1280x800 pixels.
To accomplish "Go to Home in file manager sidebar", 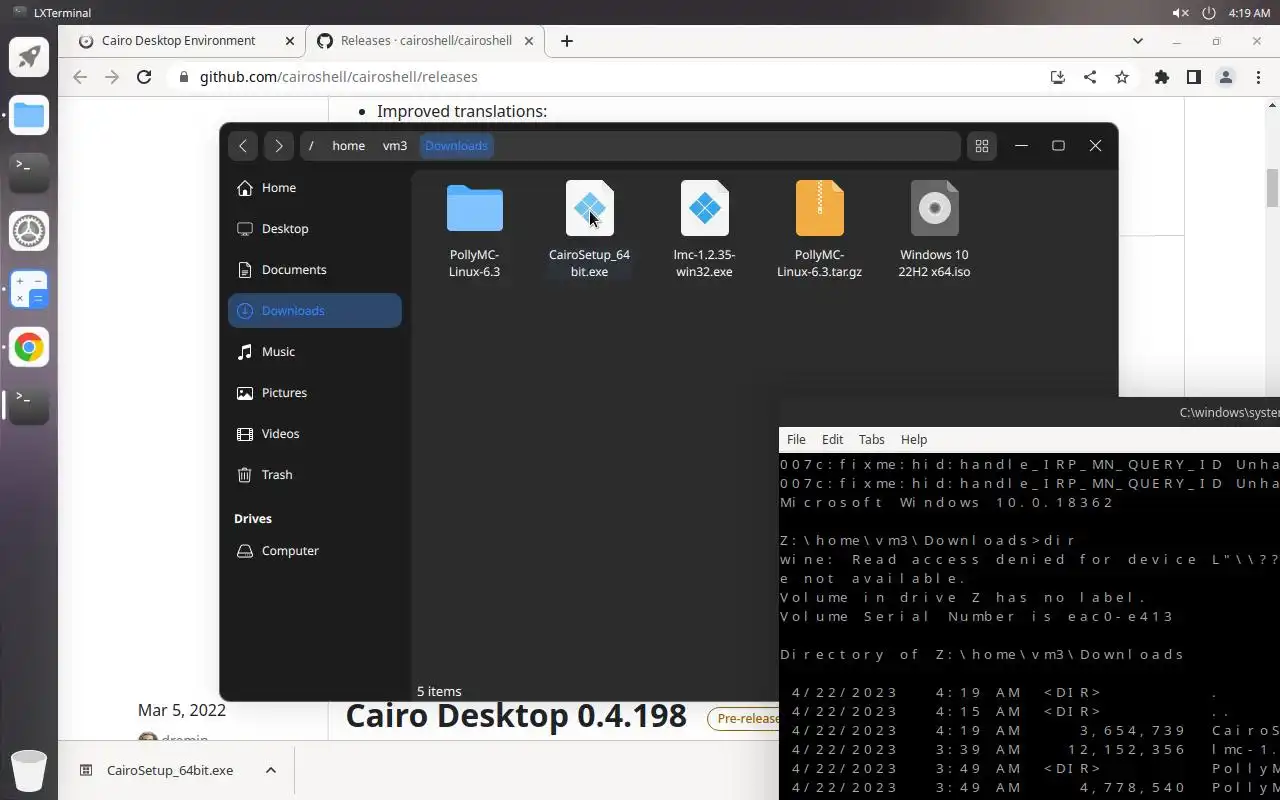I will tap(315, 188).
